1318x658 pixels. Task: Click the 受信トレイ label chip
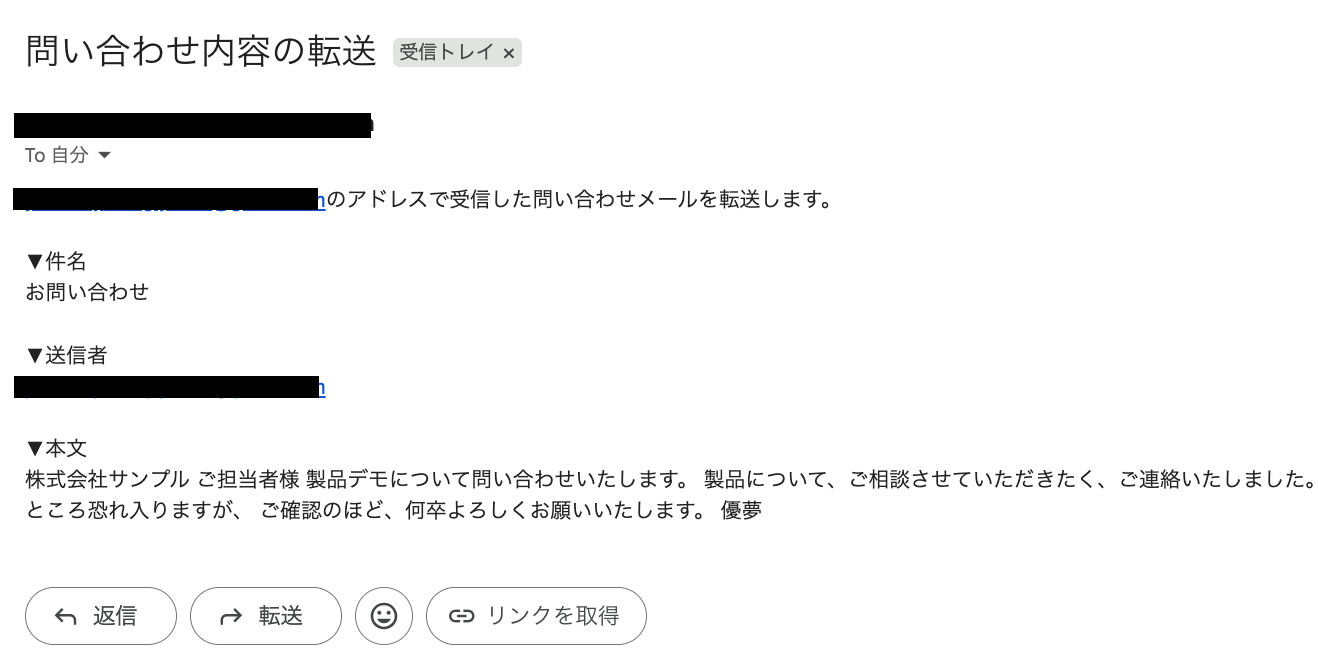(447, 53)
